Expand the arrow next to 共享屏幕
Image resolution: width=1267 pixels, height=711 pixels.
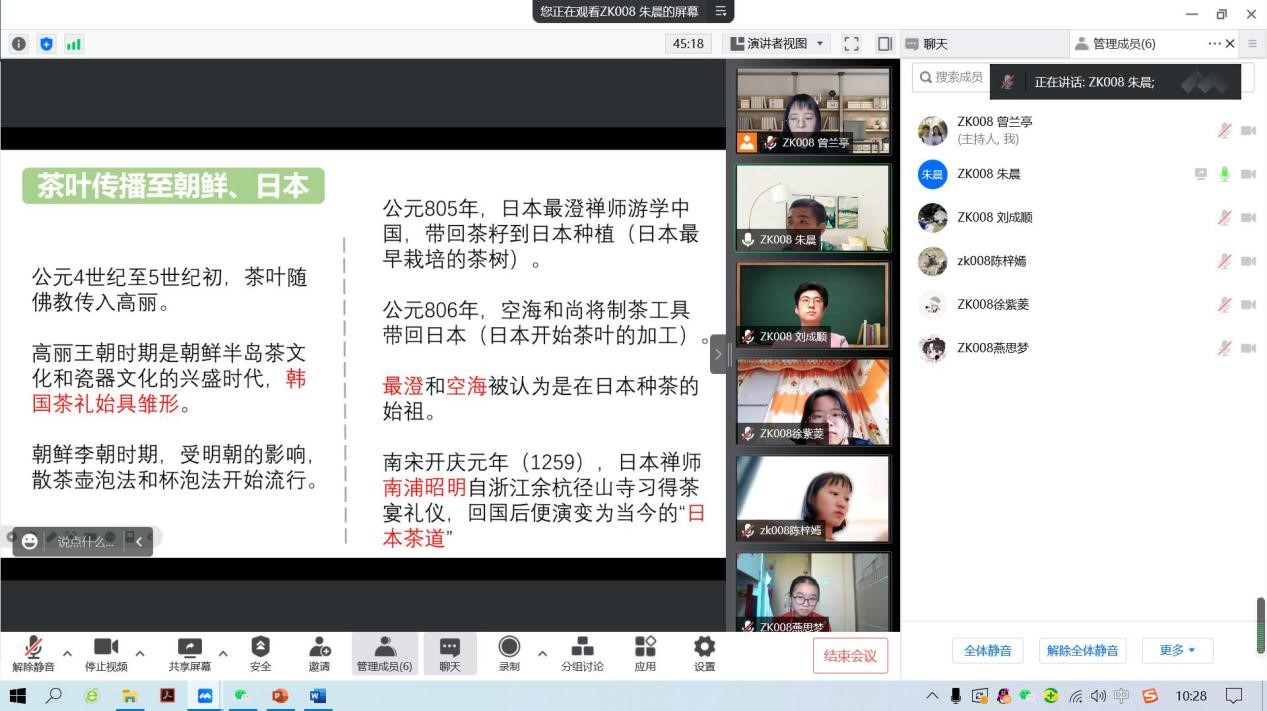pos(223,654)
